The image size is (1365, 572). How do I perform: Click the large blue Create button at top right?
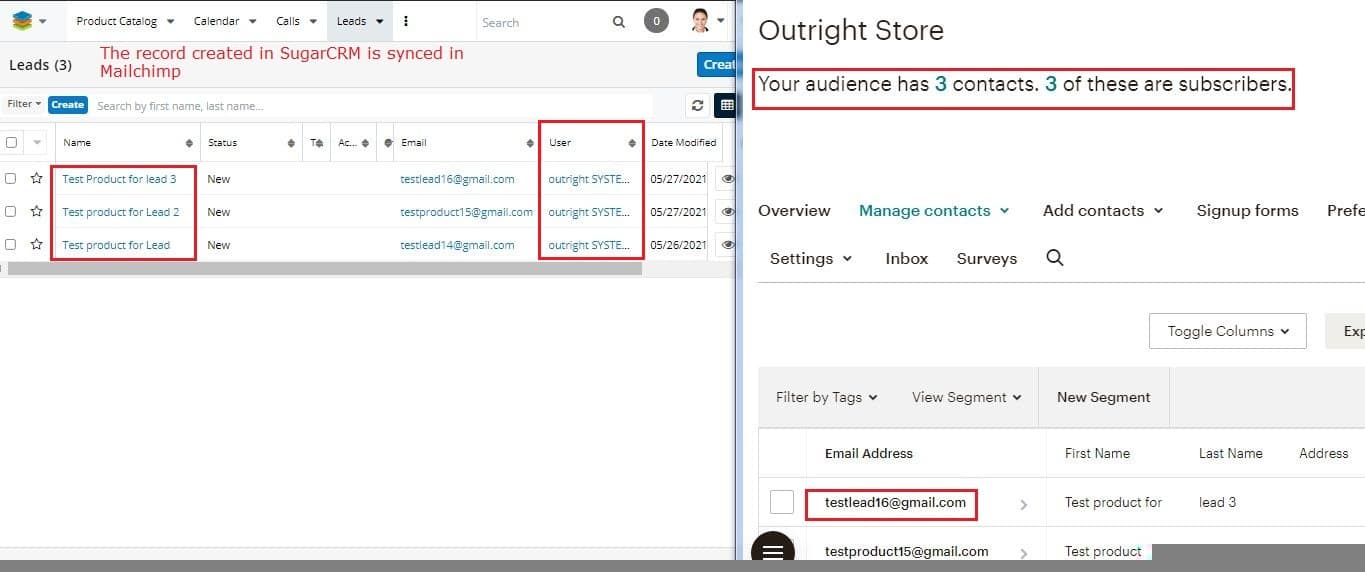tap(717, 64)
